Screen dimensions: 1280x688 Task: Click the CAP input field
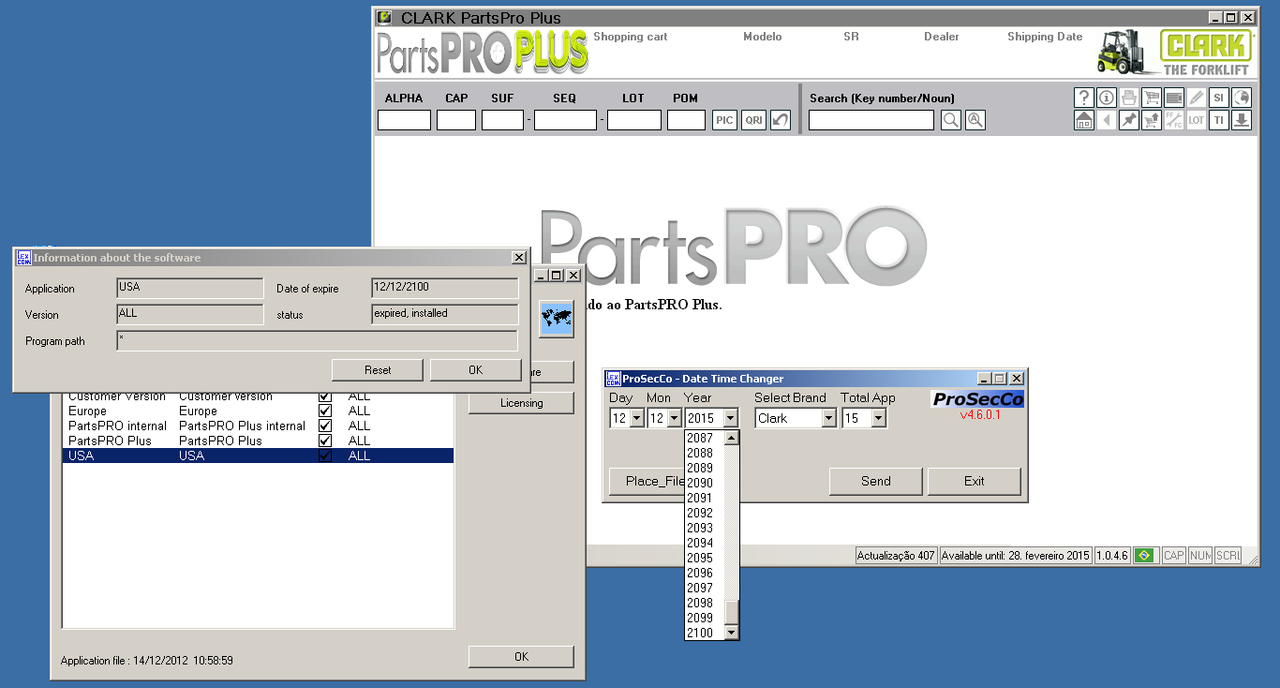[456, 120]
